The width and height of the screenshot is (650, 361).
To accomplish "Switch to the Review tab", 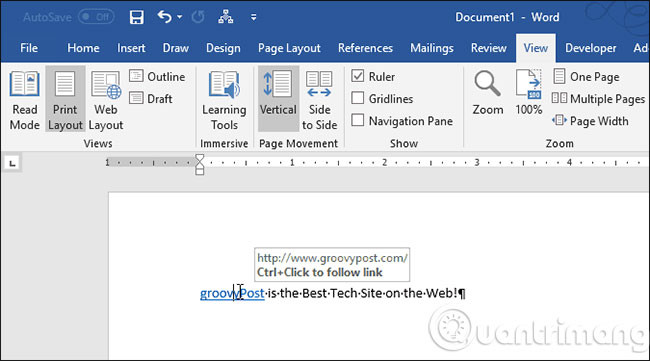I will coord(488,48).
